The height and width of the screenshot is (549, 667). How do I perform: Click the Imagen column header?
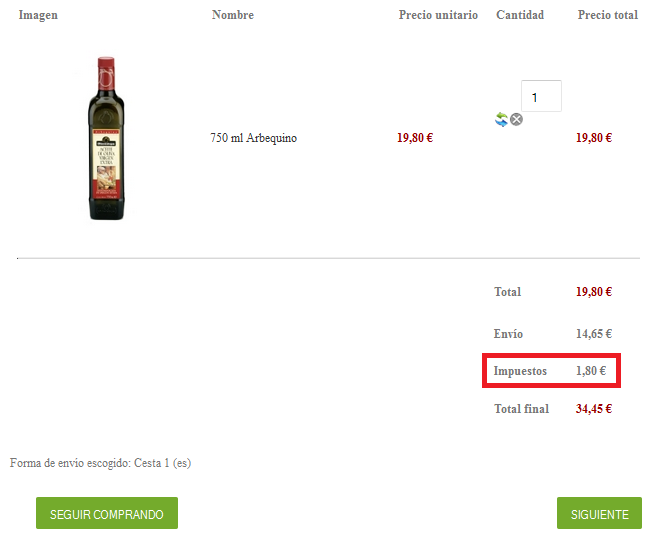point(38,15)
